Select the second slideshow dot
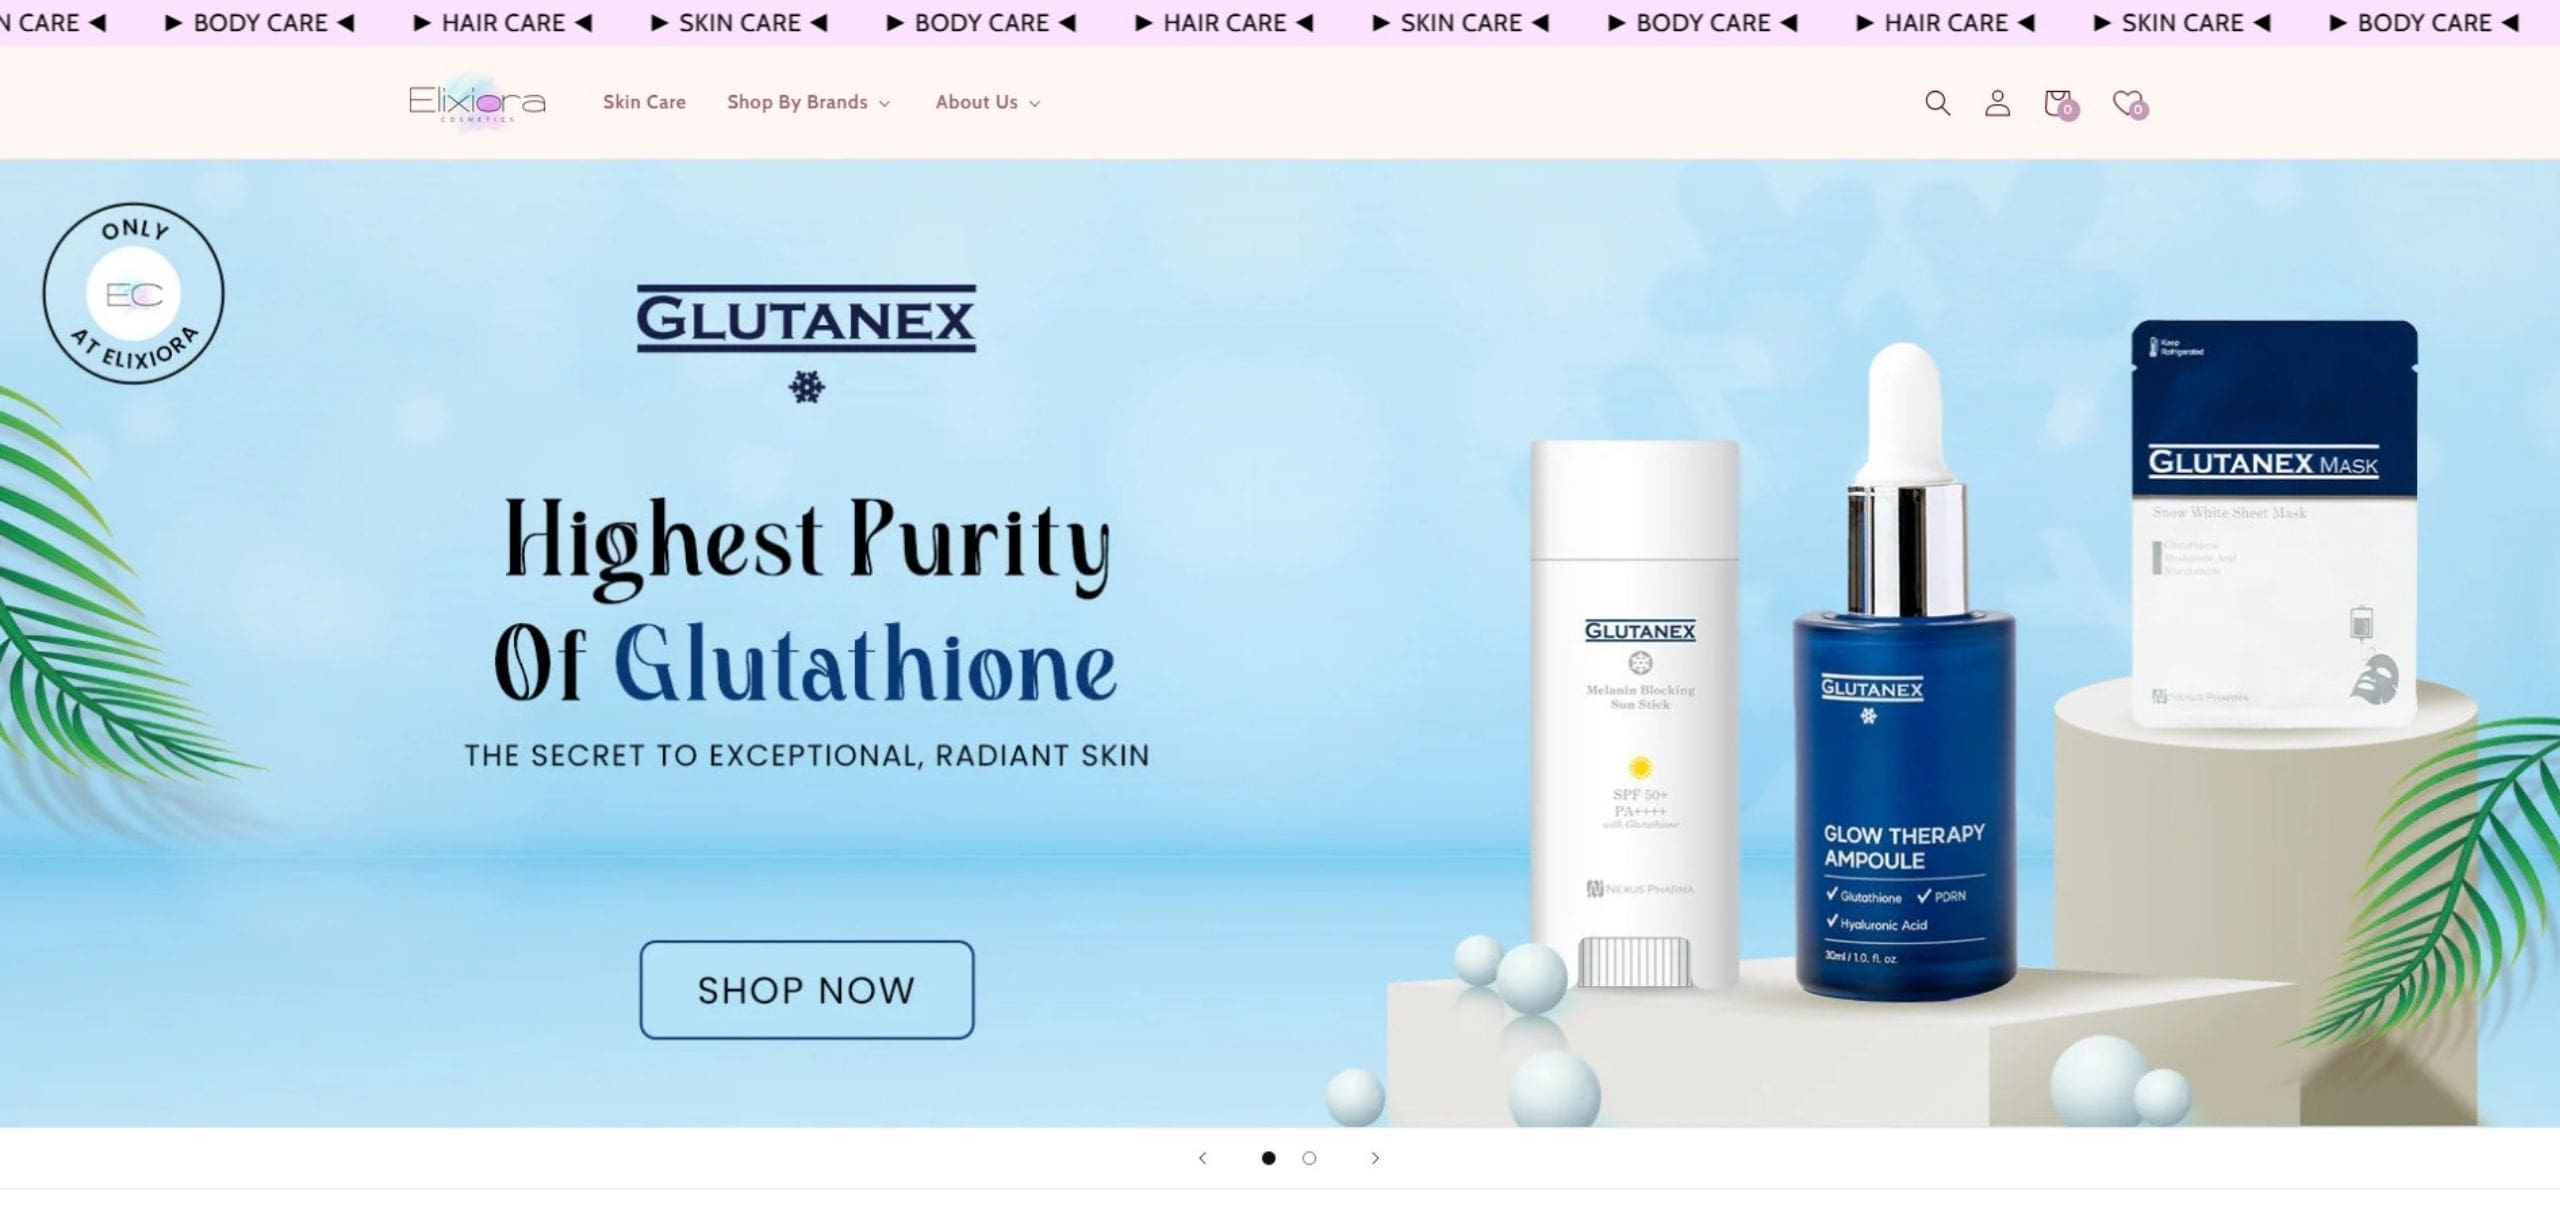 (x=1309, y=1158)
